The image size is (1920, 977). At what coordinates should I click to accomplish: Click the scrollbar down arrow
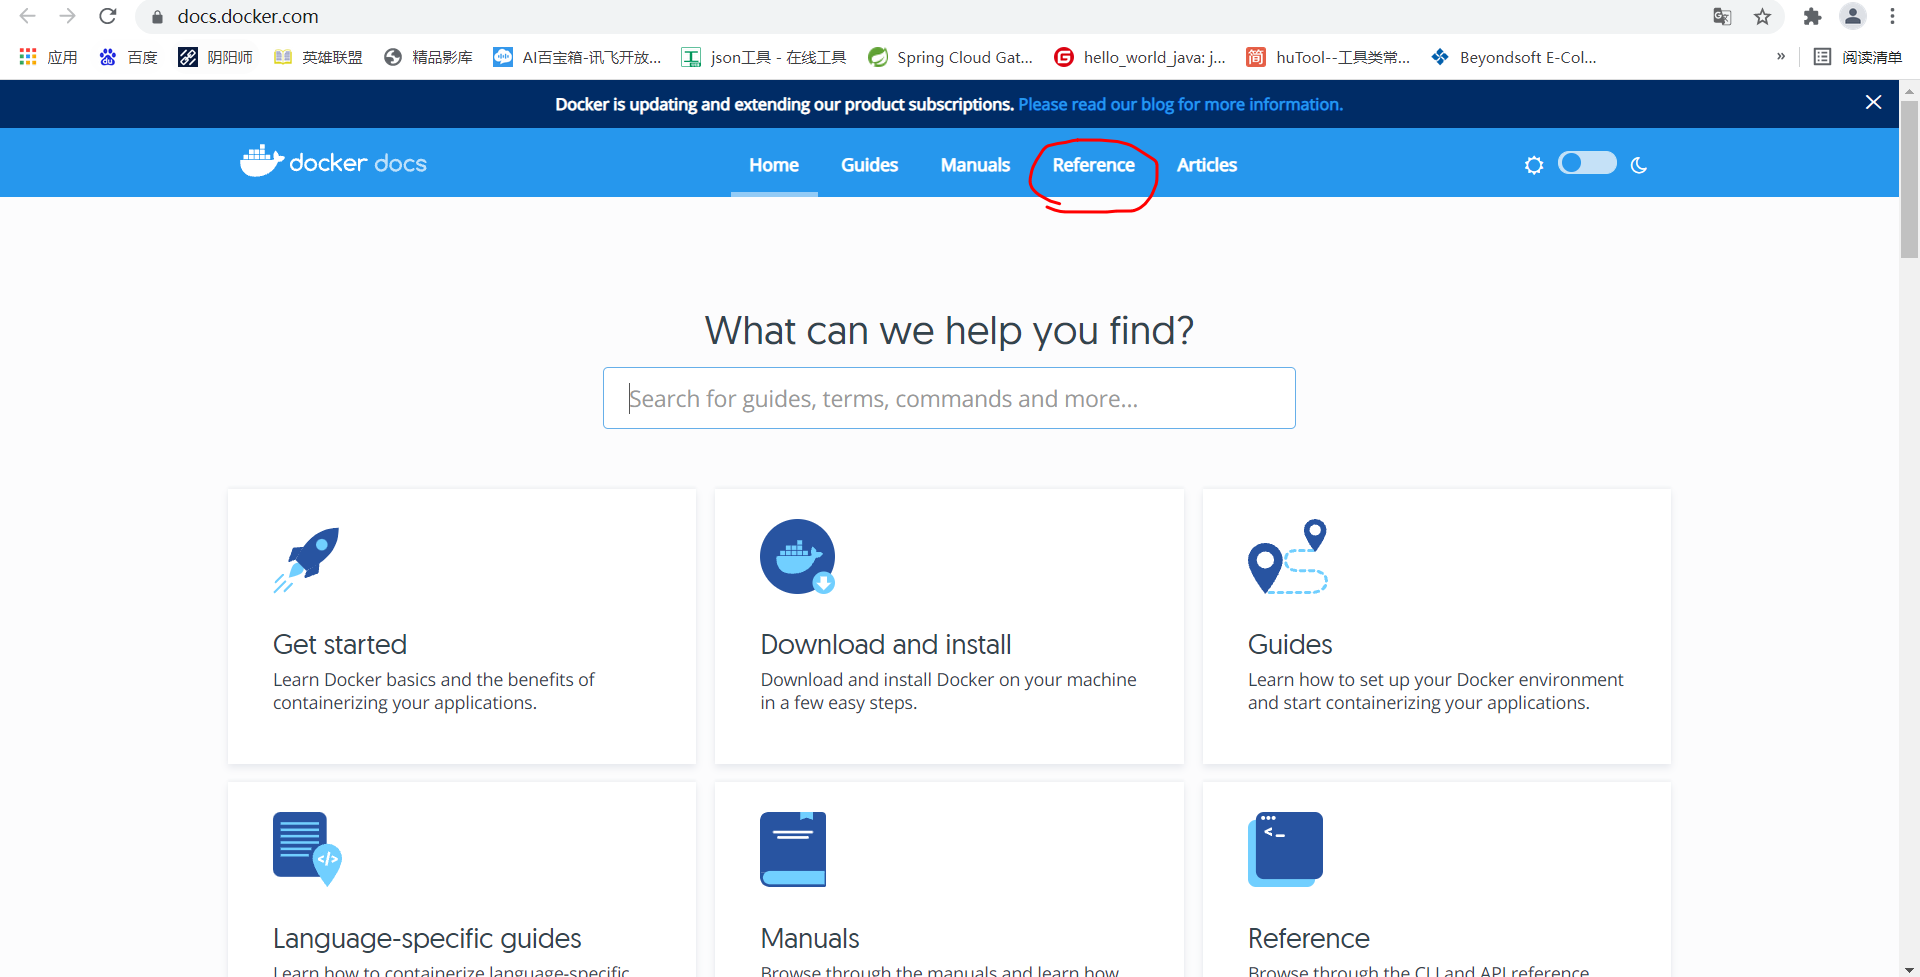tap(1909, 969)
